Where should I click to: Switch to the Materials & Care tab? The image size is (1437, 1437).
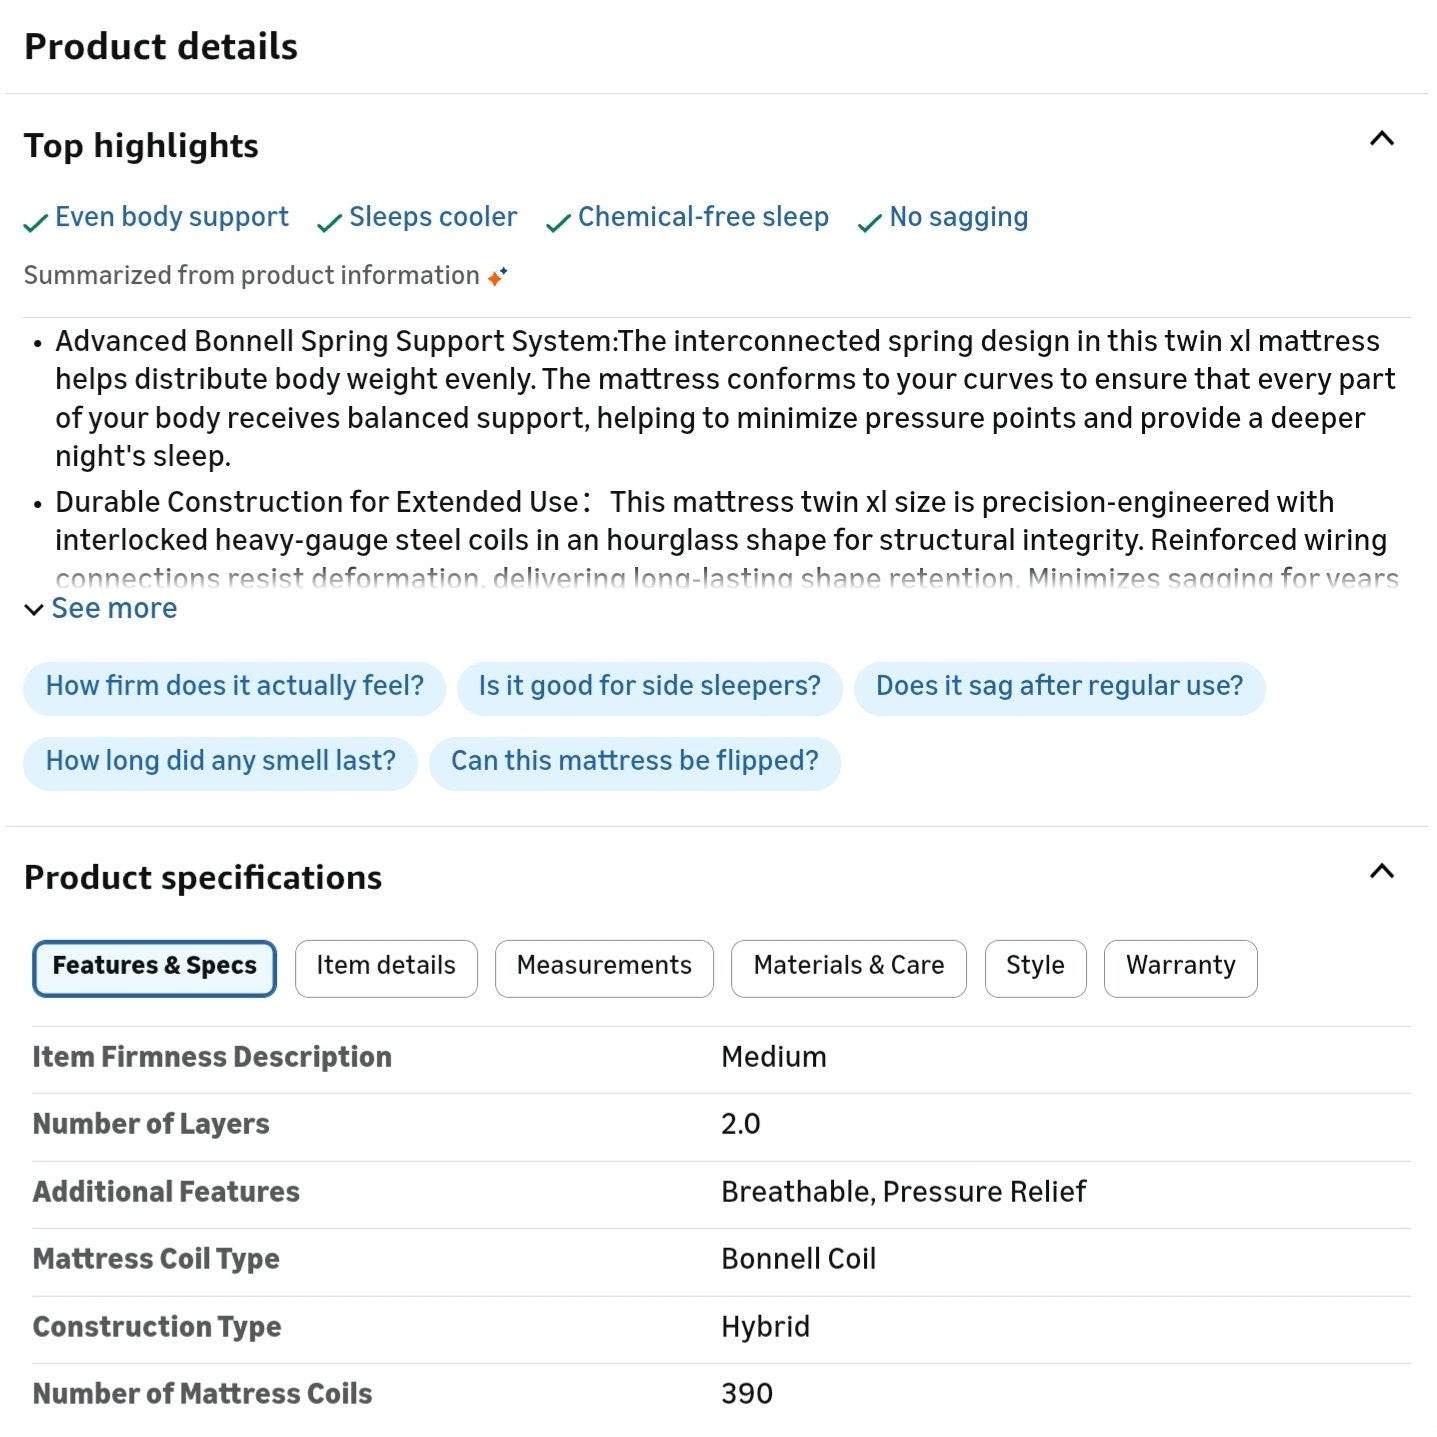pyautogui.click(x=848, y=966)
